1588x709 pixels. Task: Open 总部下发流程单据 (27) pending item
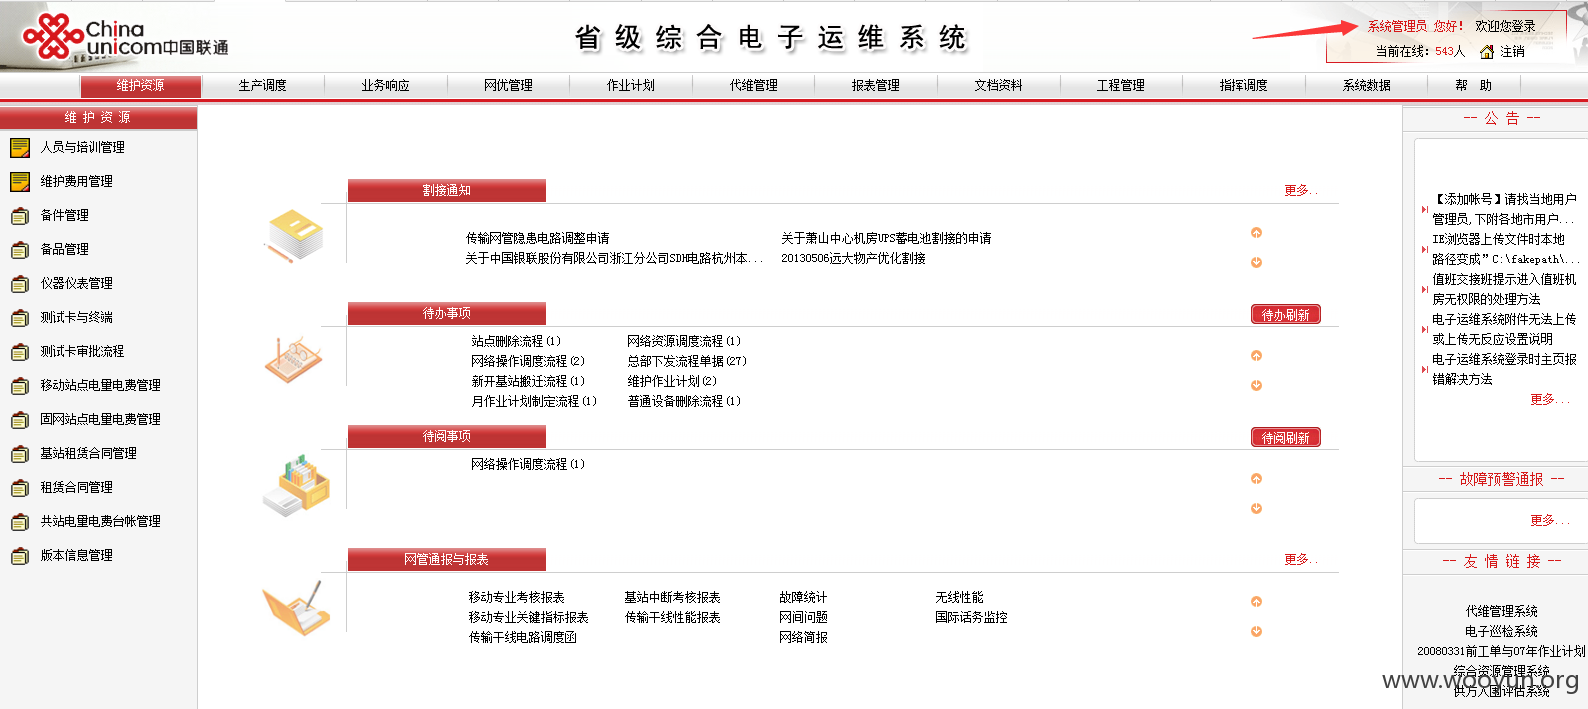click(687, 362)
